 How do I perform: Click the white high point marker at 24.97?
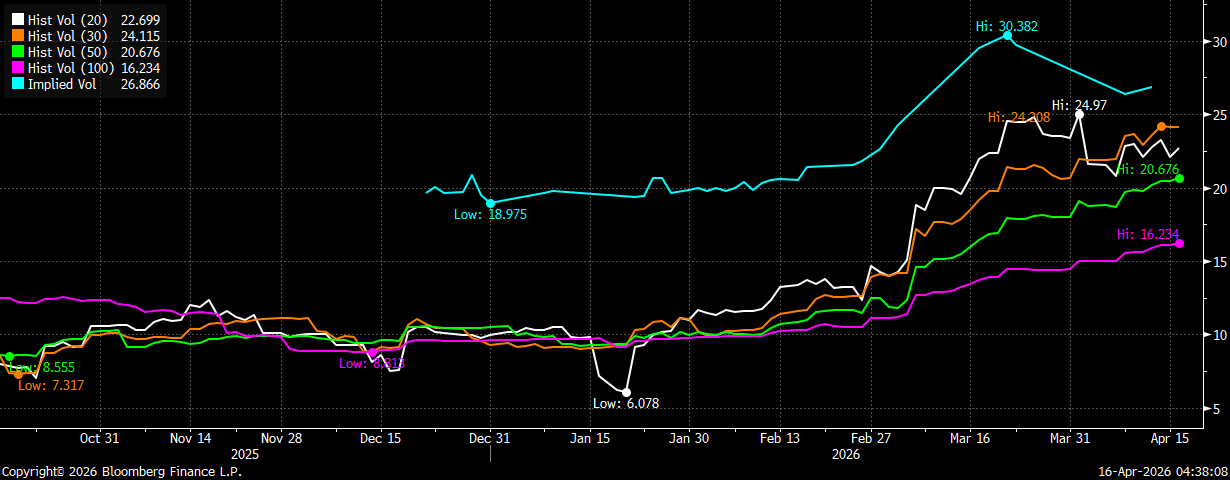pos(1080,115)
